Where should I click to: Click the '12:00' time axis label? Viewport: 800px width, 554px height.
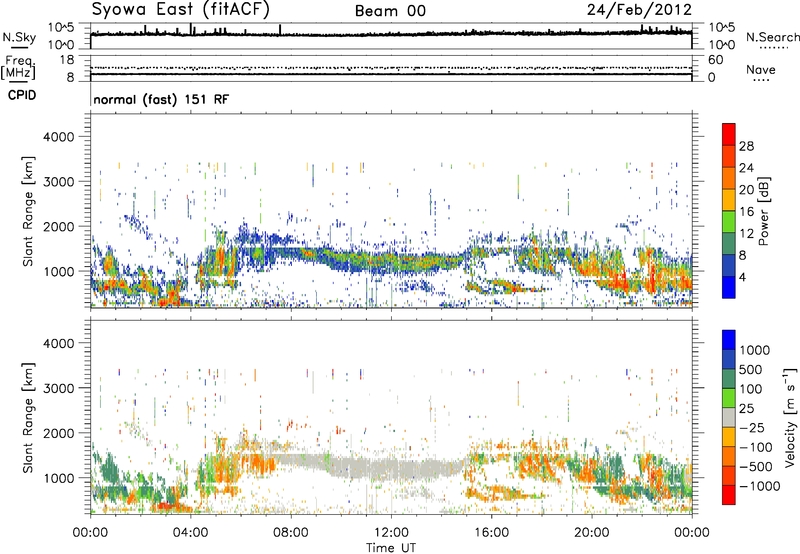click(x=391, y=533)
